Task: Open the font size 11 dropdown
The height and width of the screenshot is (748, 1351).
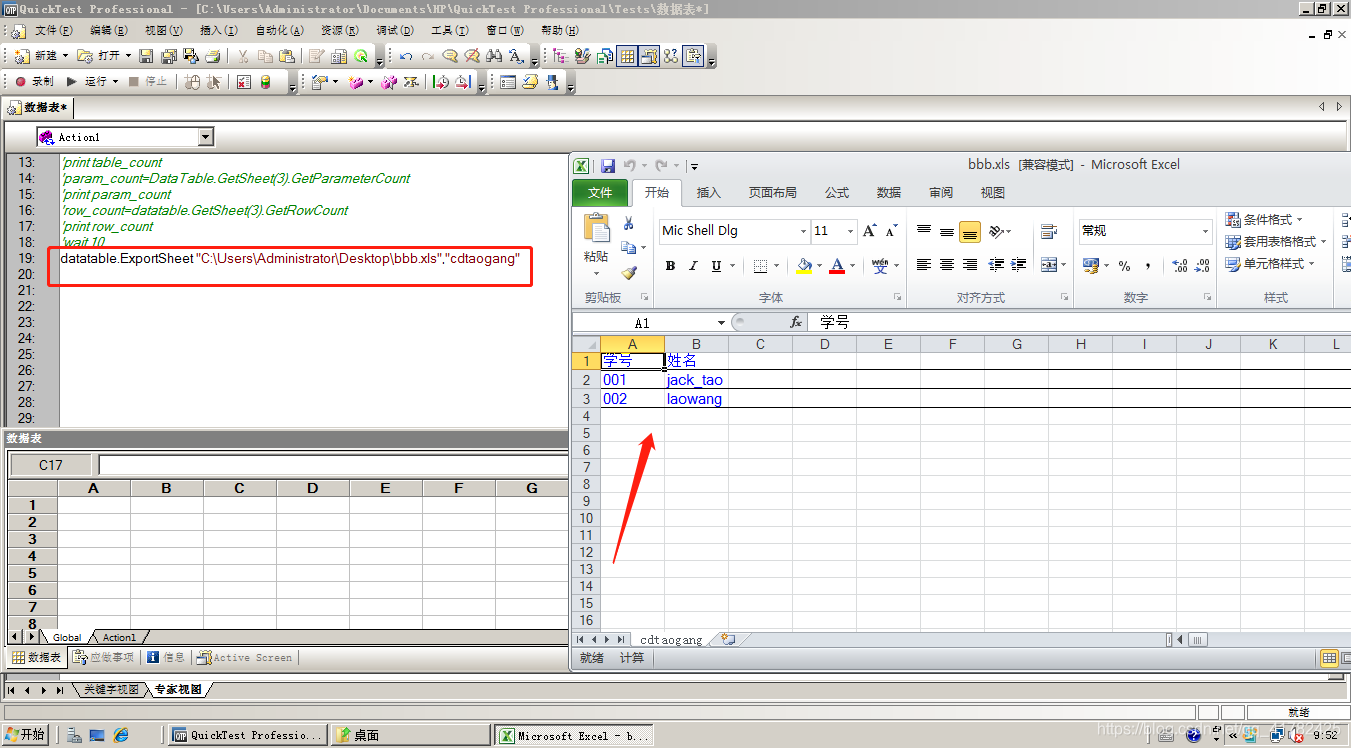Action: pyautogui.click(x=851, y=231)
